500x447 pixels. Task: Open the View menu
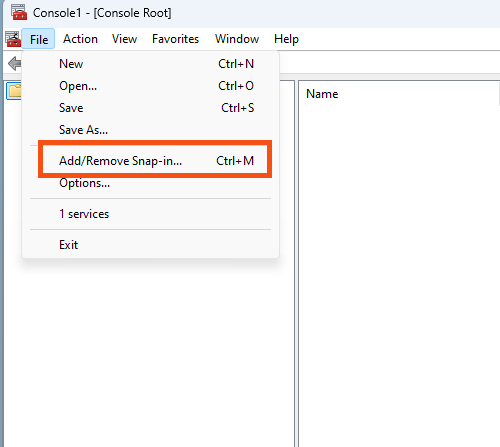[x=124, y=39]
